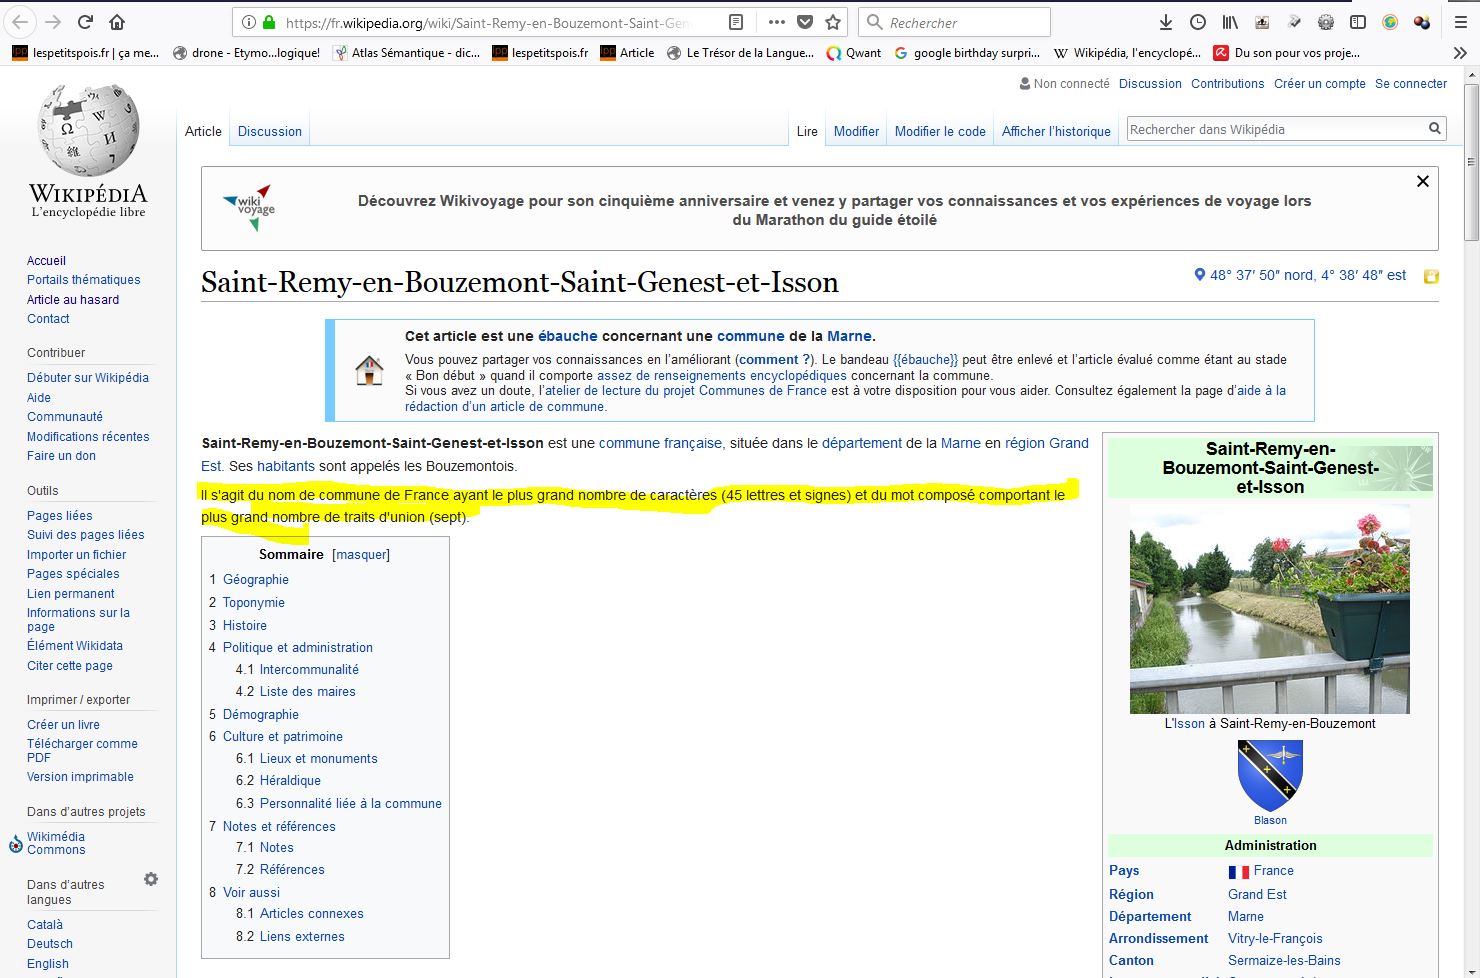Open the page actions three-dot menu
This screenshot has width=1480, height=978.
coord(776,22)
